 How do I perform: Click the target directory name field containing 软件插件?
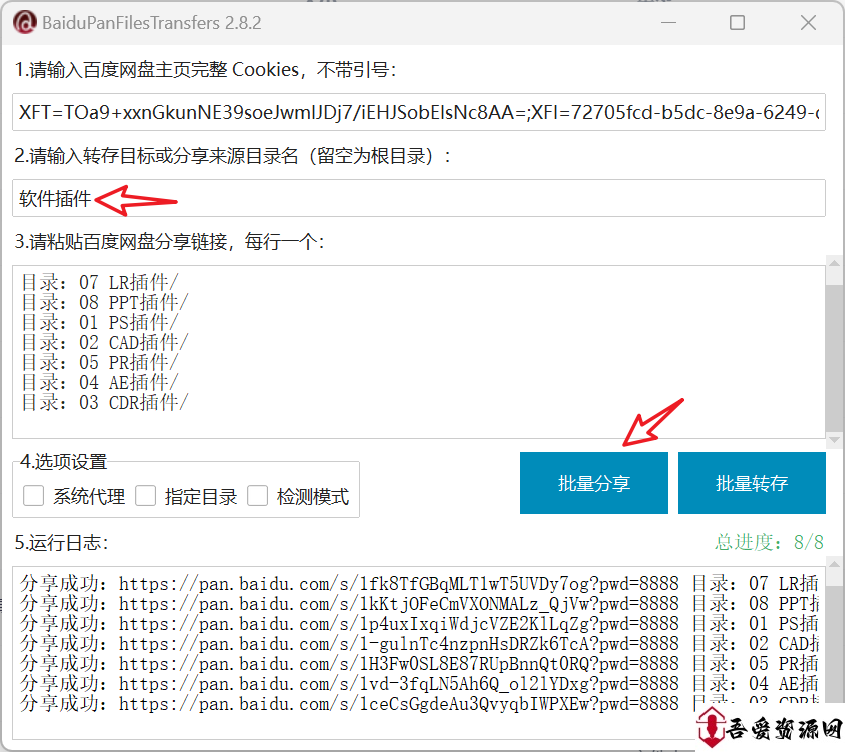pos(419,198)
